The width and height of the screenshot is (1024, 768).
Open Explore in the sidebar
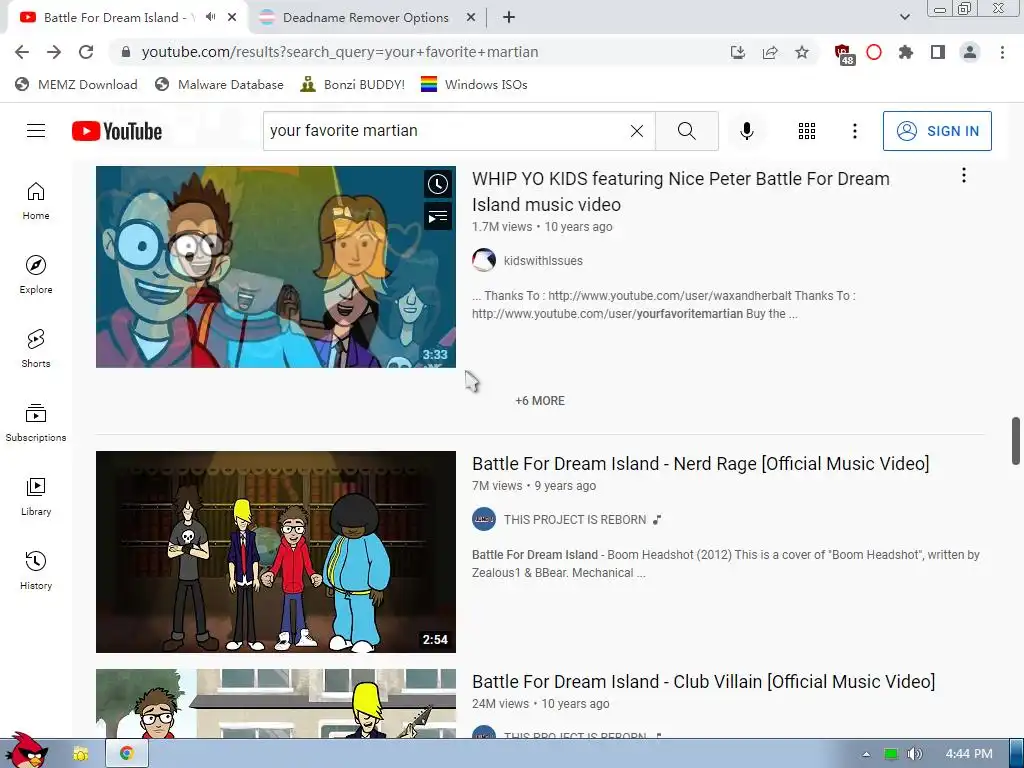point(36,274)
